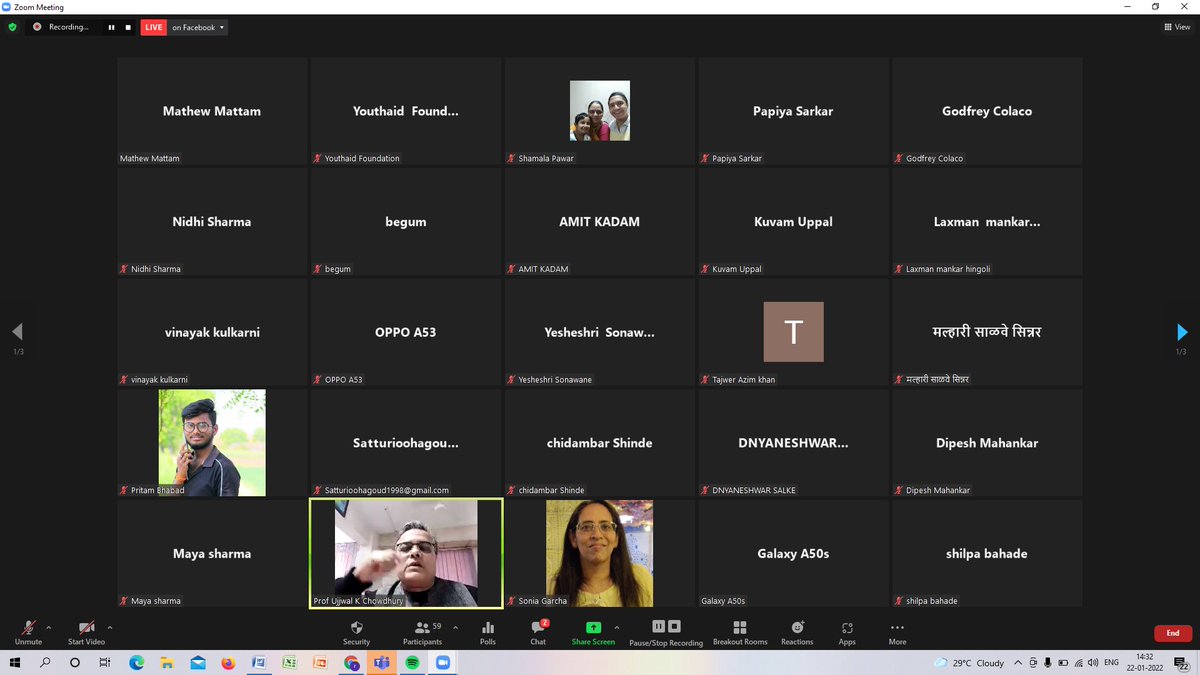The height and width of the screenshot is (675, 1200).
Task: Select Prof Ujjwal K Chowdhury's video tile
Action: tap(406, 553)
